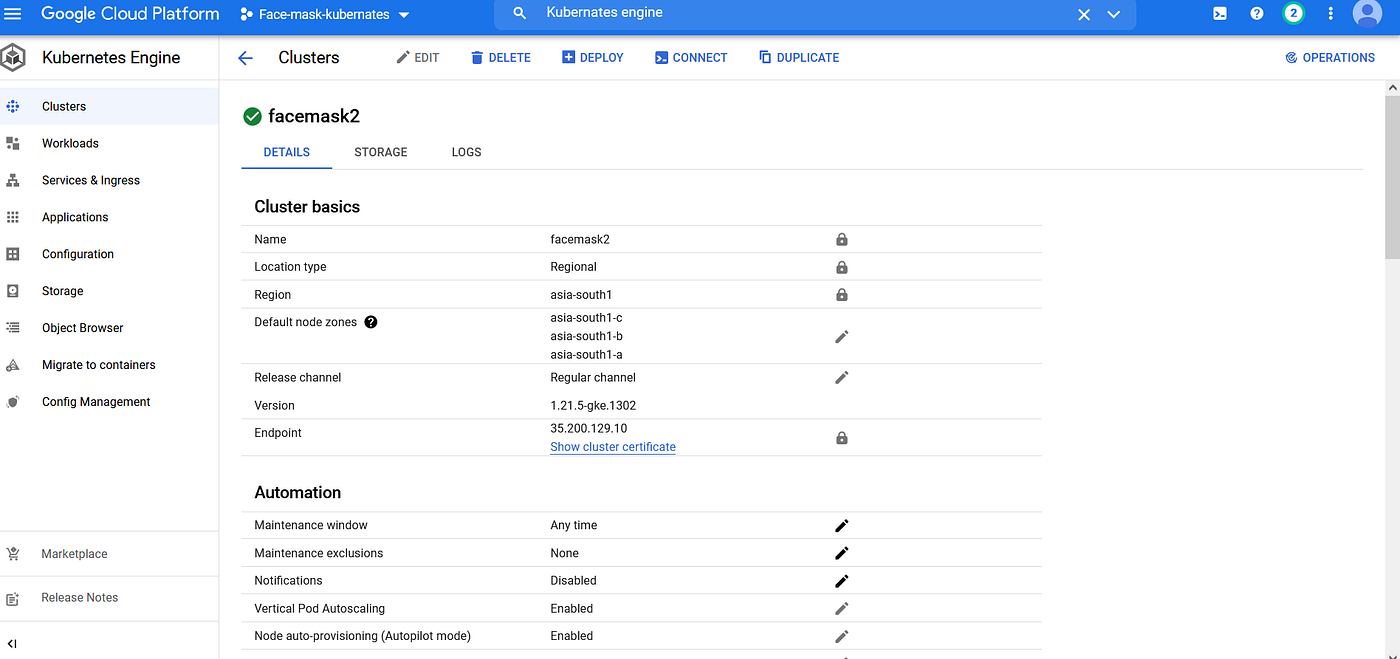The image size is (1400, 659).
Task: Click the asia-south1-b zone value
Action: [586, 336]
